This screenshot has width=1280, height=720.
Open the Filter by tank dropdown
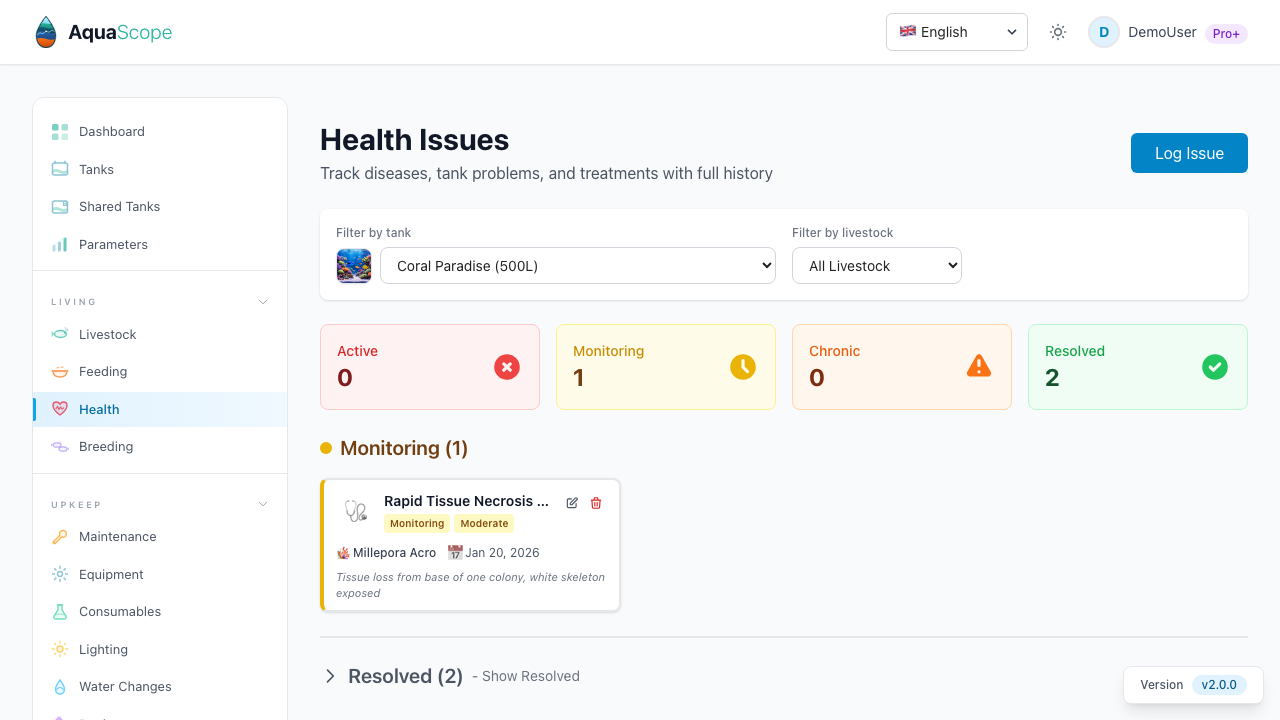pyautogui.click(x=578, y=266)
